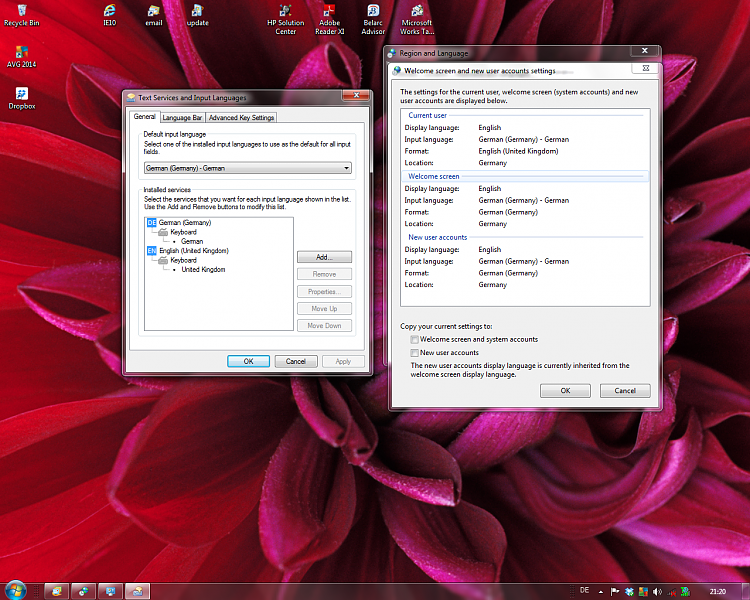Click the DE language indicator in the taskbar

(x=584, y=590)
